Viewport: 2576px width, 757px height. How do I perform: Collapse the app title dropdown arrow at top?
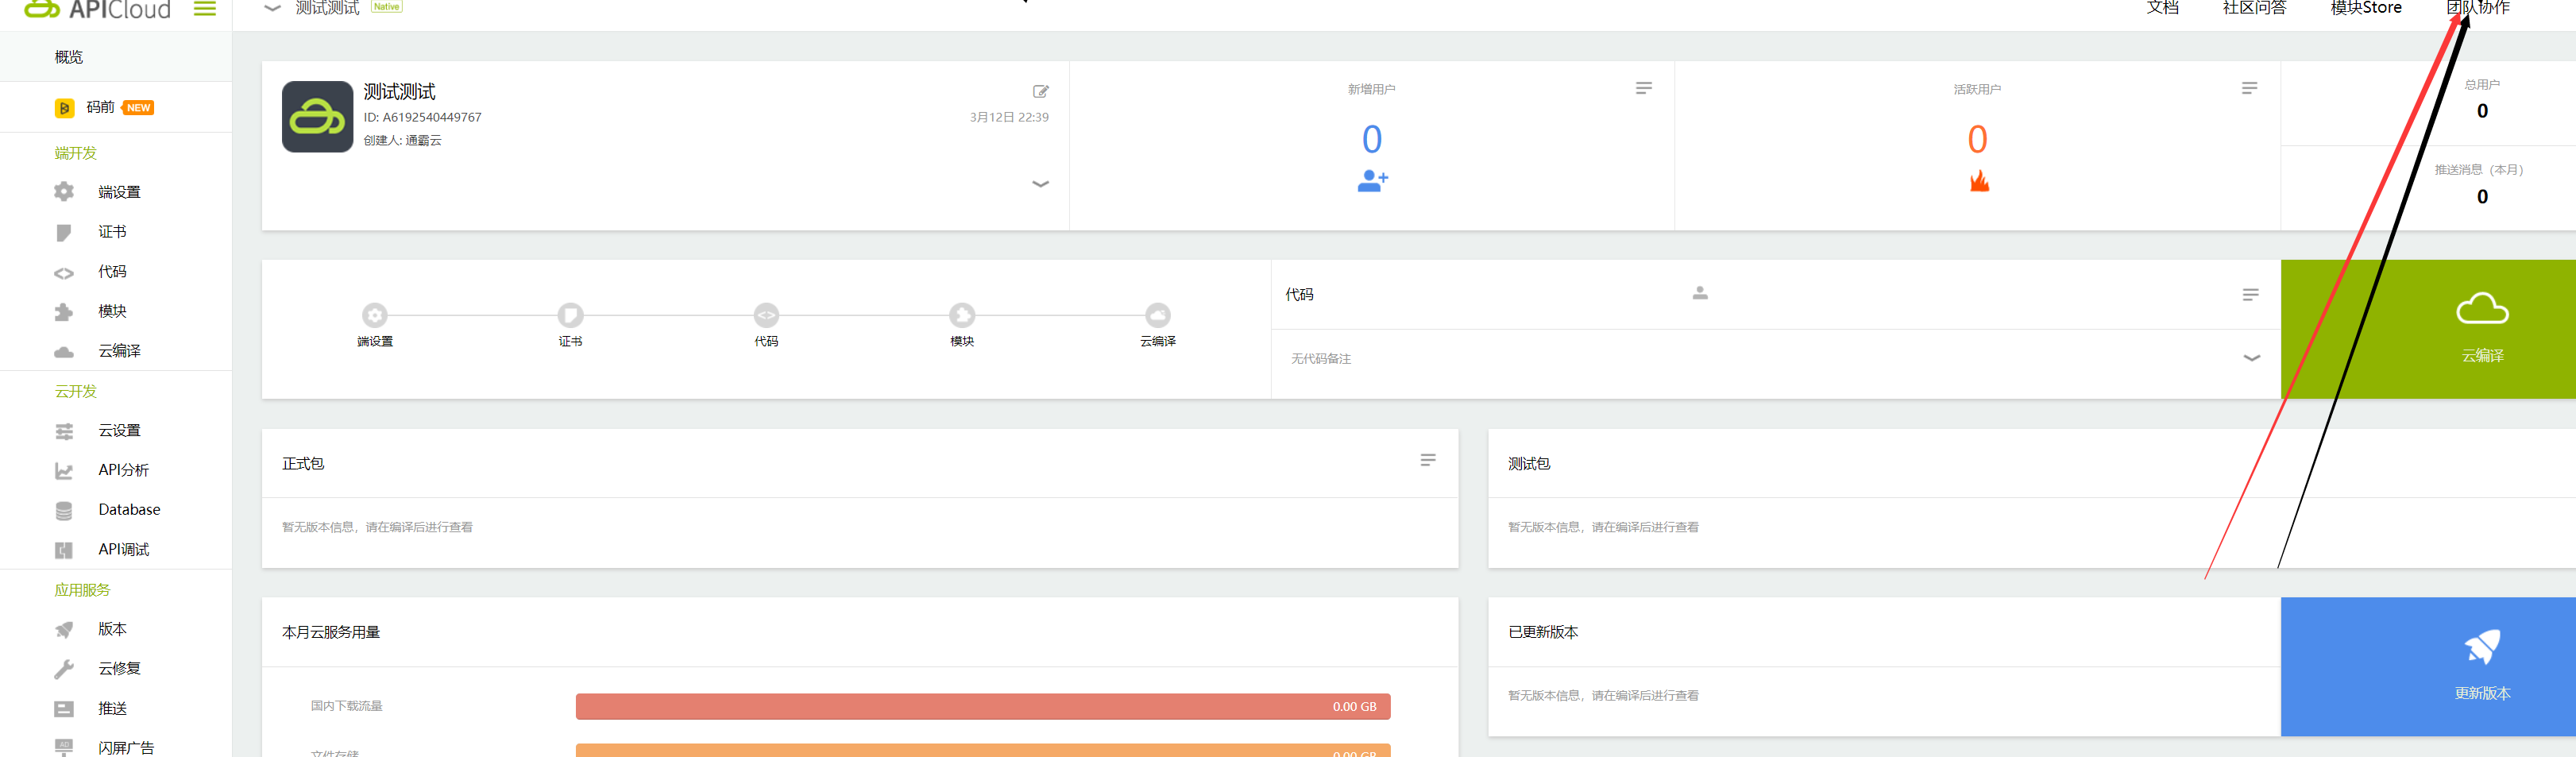(271, 8)
